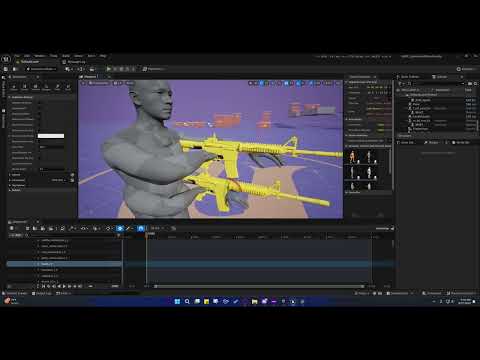
Task: Click the Outliner search field
Action: pos(435,83)
